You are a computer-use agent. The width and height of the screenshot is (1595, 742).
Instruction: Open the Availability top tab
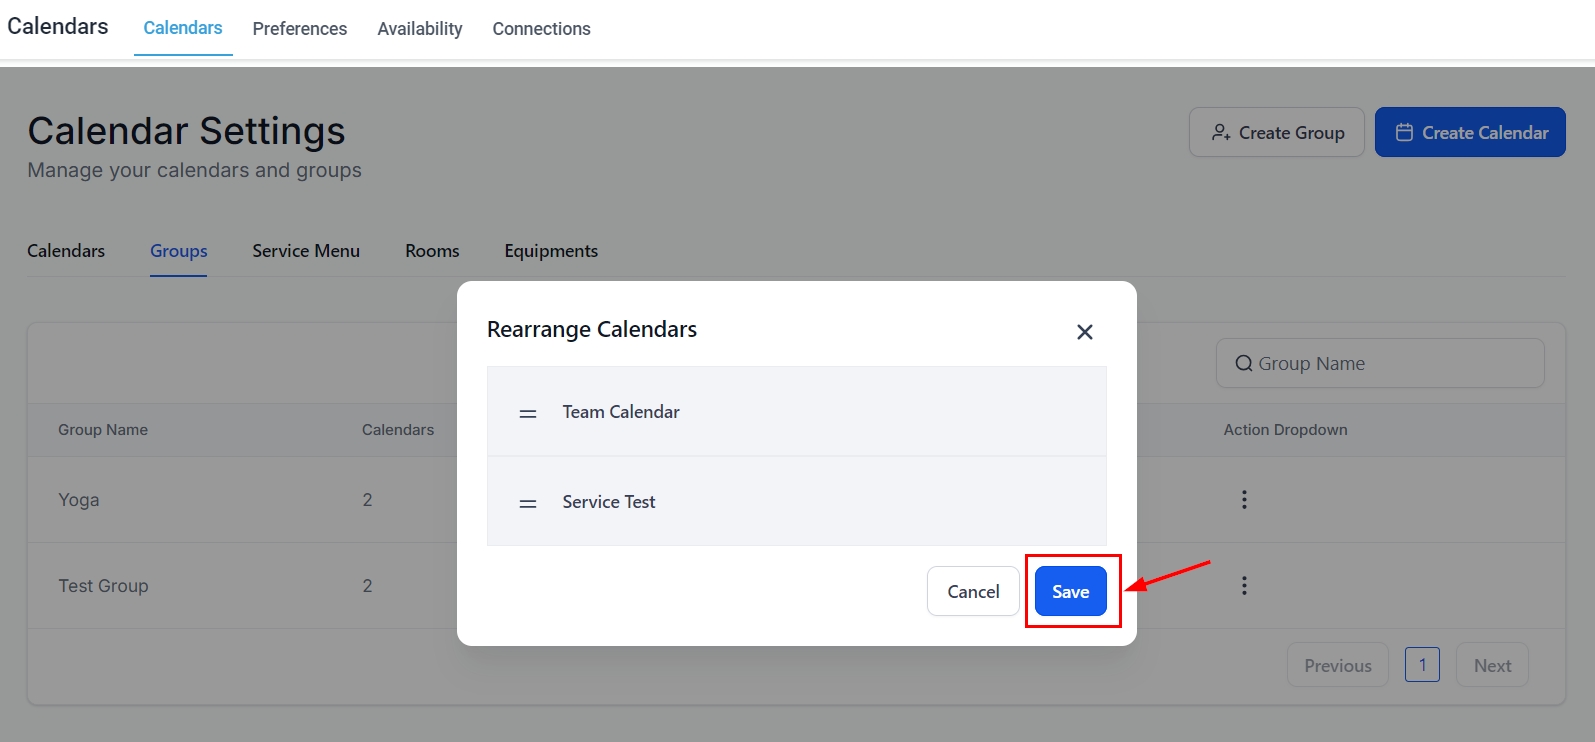tap(419, 29)
